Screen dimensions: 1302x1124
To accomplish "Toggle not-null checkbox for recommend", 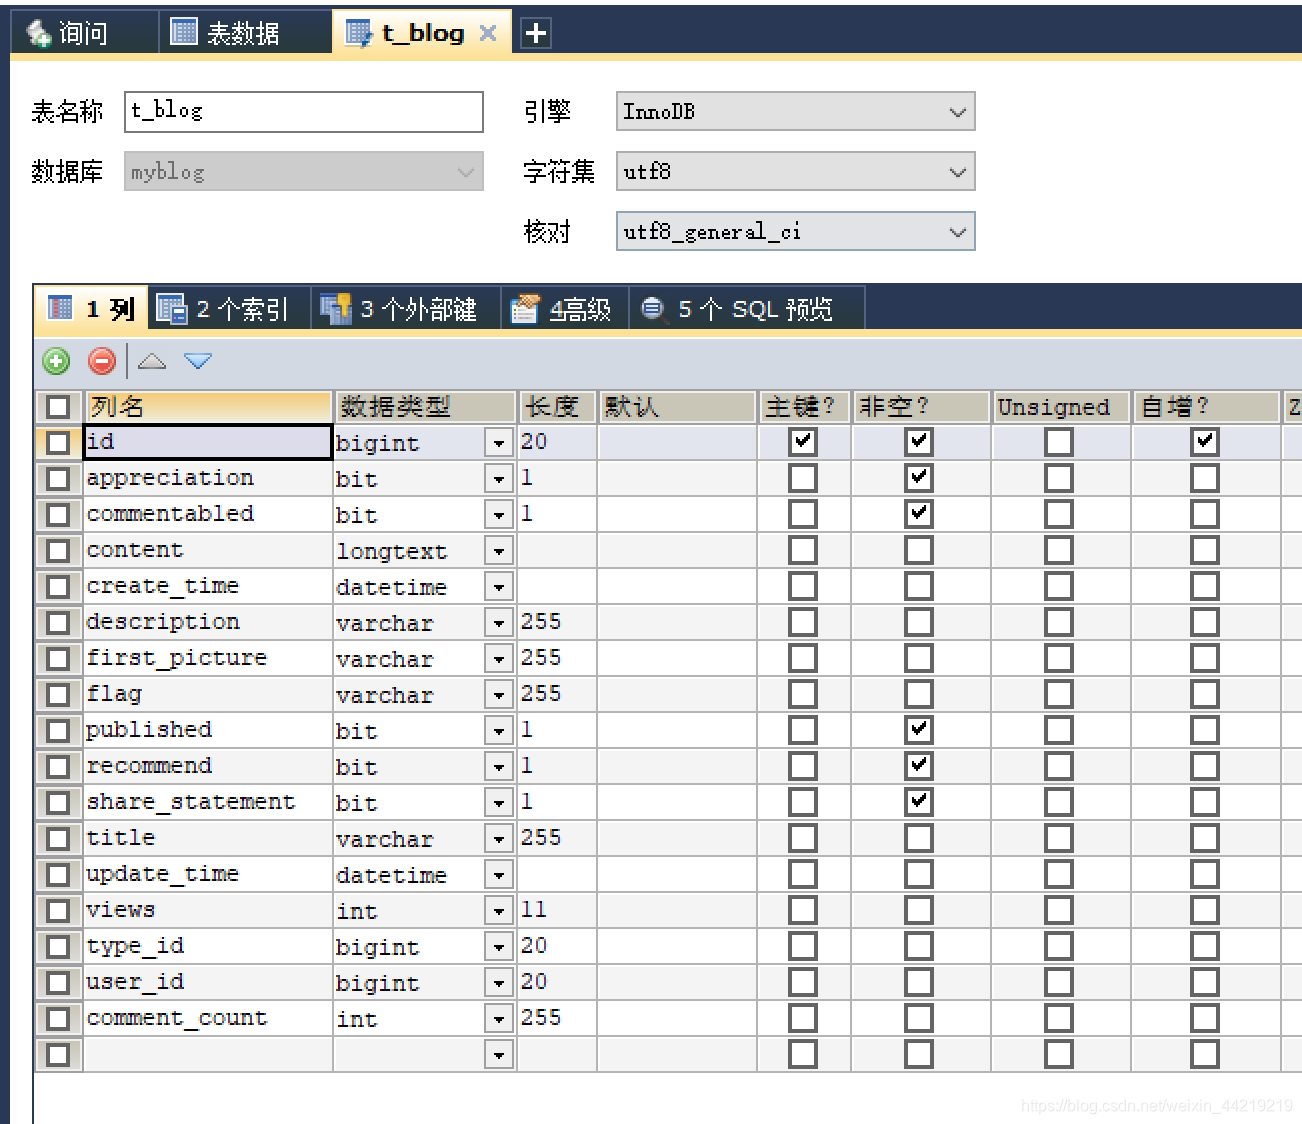I will click(x=919, y=766).
